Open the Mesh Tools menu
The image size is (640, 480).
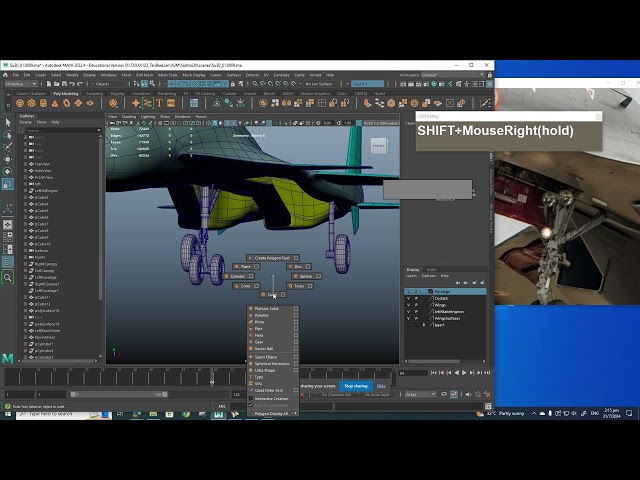(x=168, y=75)
